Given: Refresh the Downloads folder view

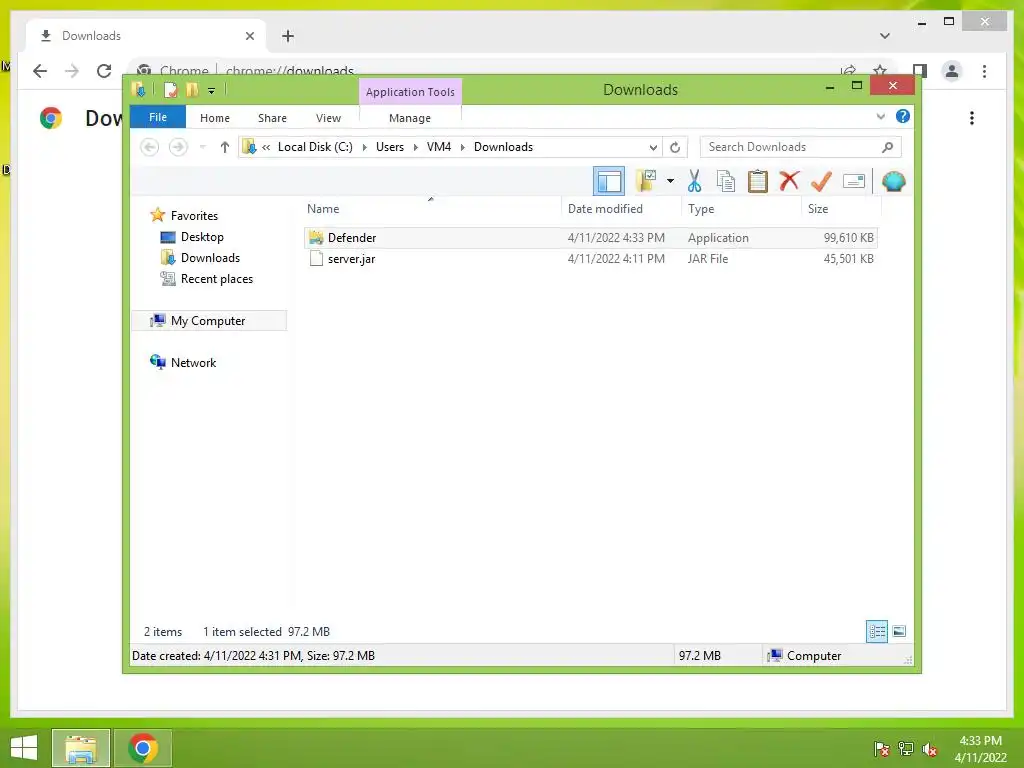Looking at the screenshot, I should pyautogui.click(x=675, y=148).
